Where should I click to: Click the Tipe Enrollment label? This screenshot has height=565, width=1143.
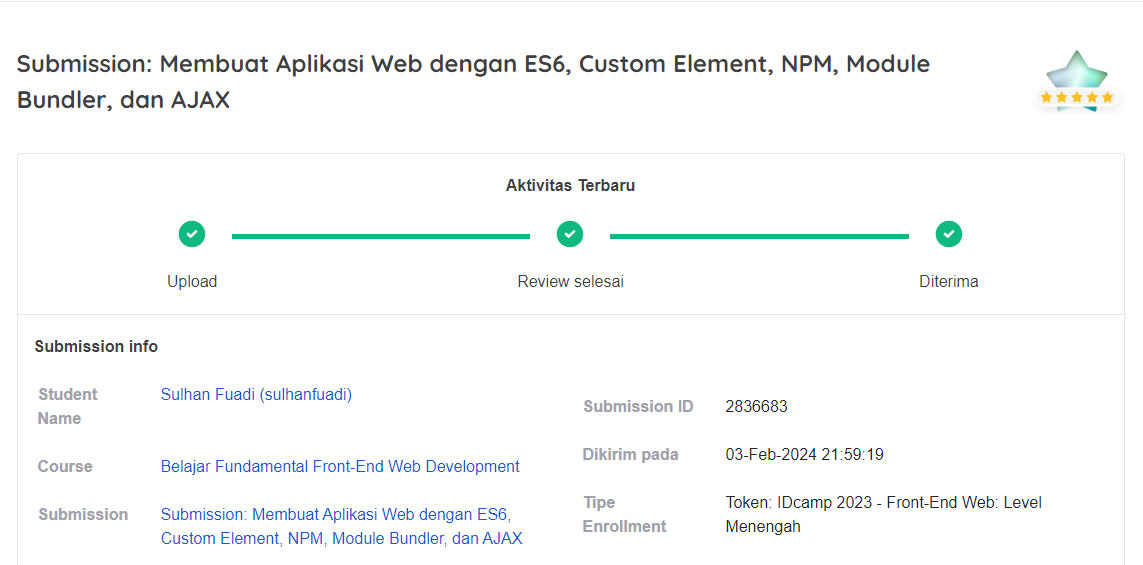pos(625,514)
